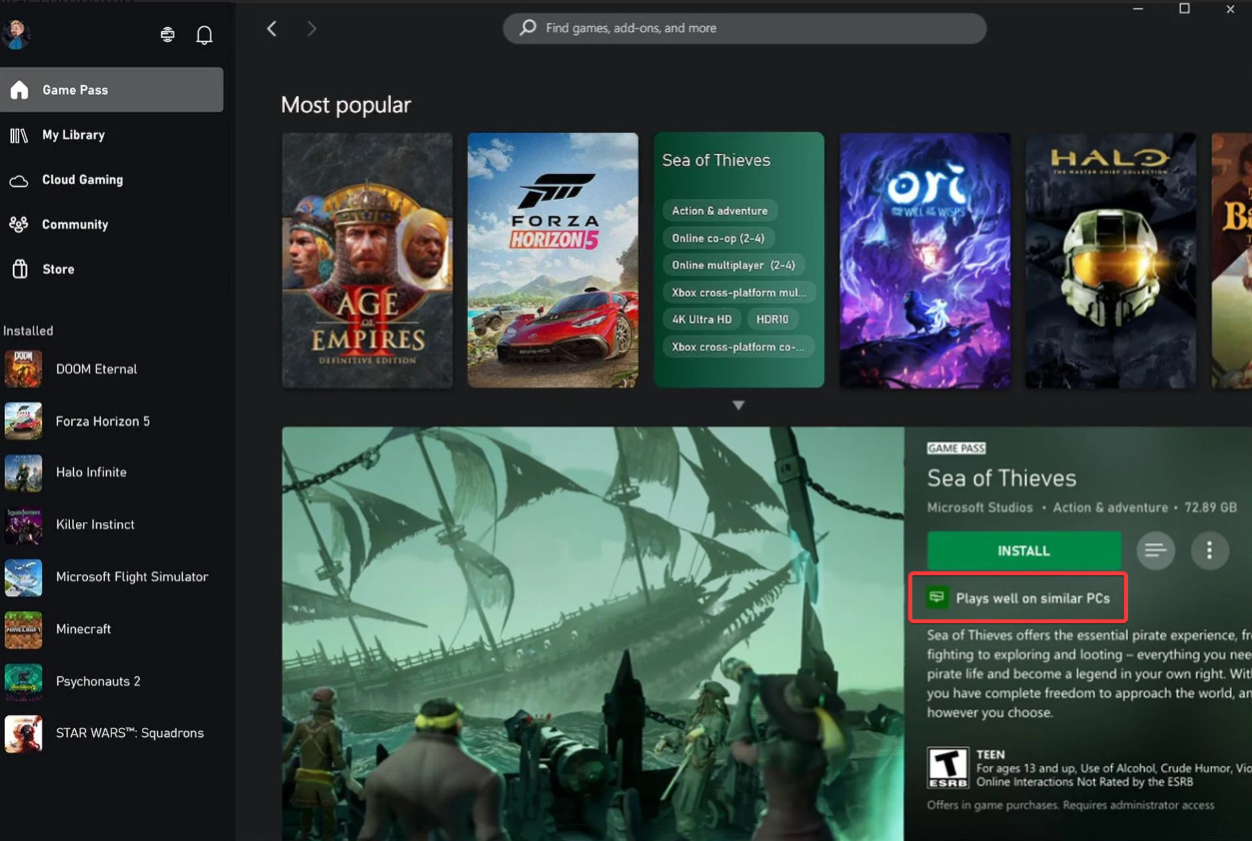Open the profile avatar menu
The height and width of the screenshot is (841, 1252).
tap(19, 34)
